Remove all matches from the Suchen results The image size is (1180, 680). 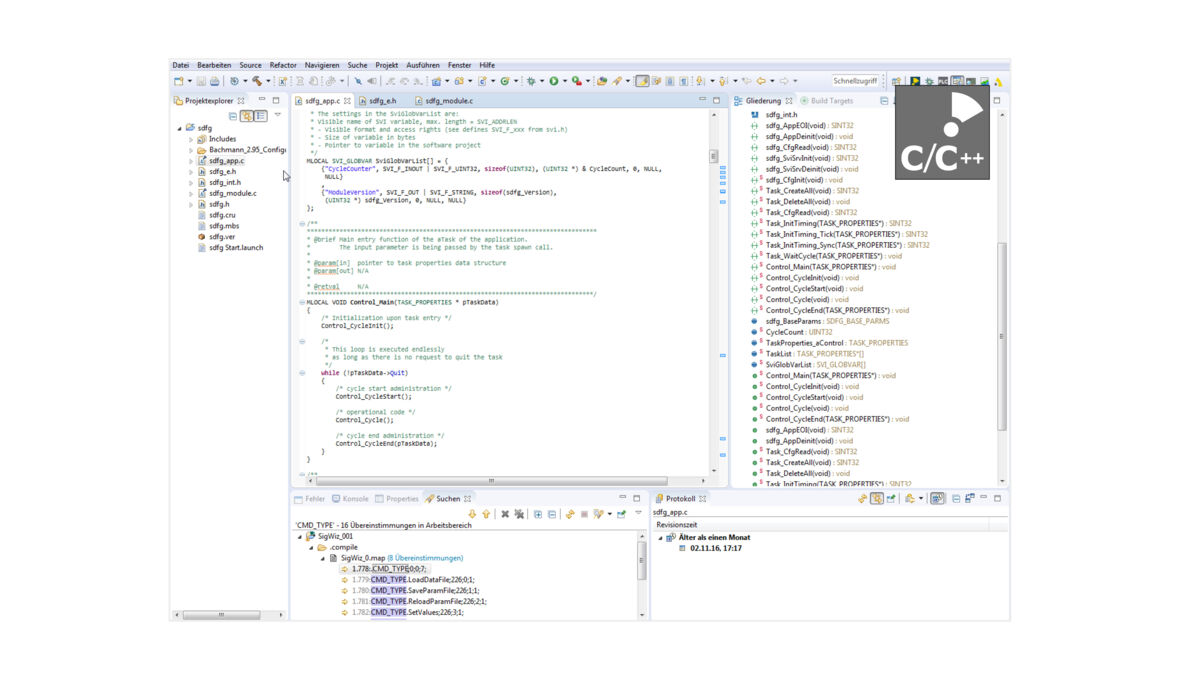(520, 513)
